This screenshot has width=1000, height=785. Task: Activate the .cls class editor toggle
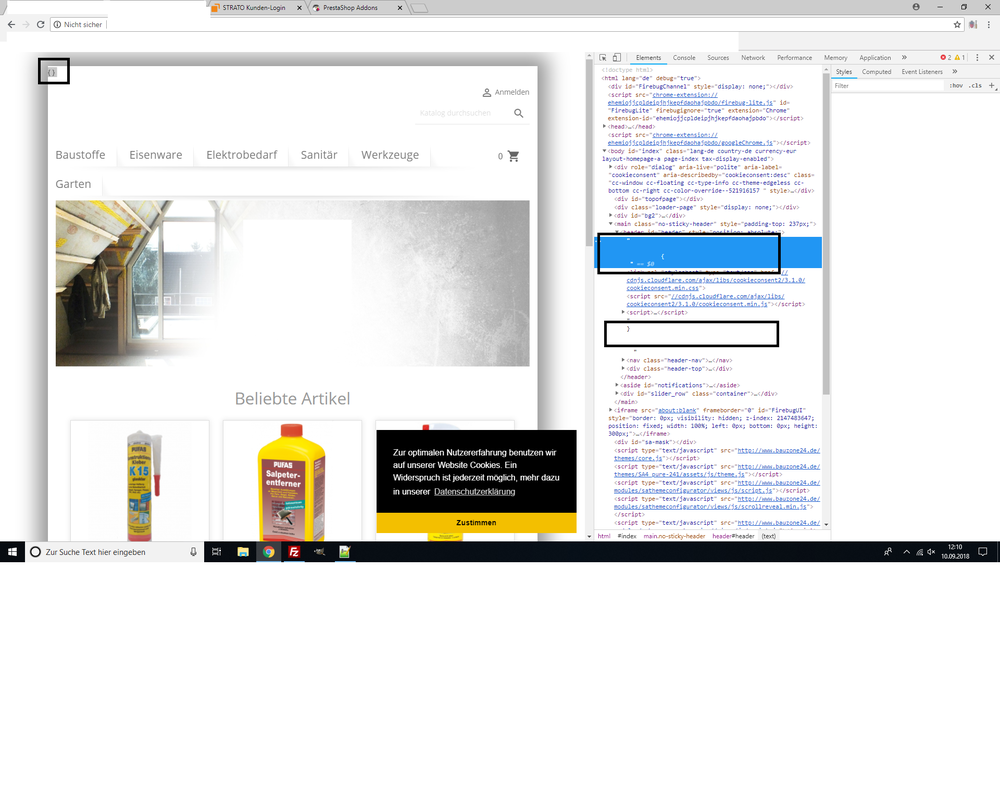coord(977,85)
